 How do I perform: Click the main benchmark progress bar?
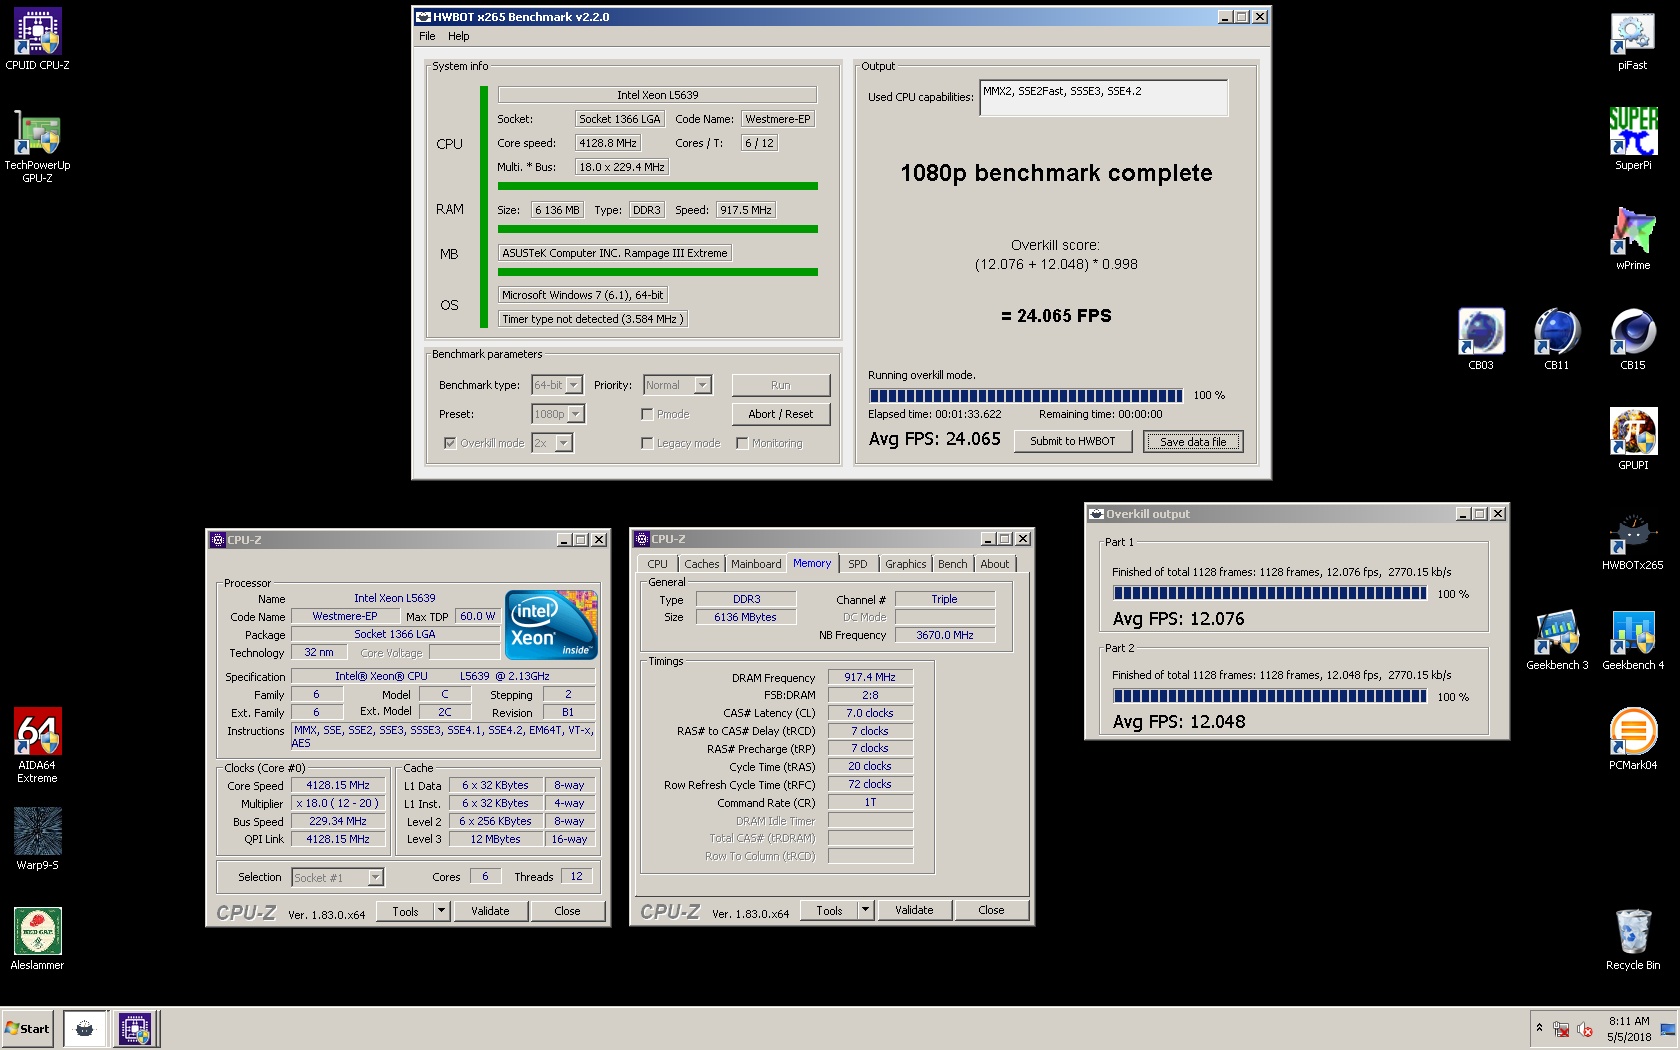[x=1025, y=395]
